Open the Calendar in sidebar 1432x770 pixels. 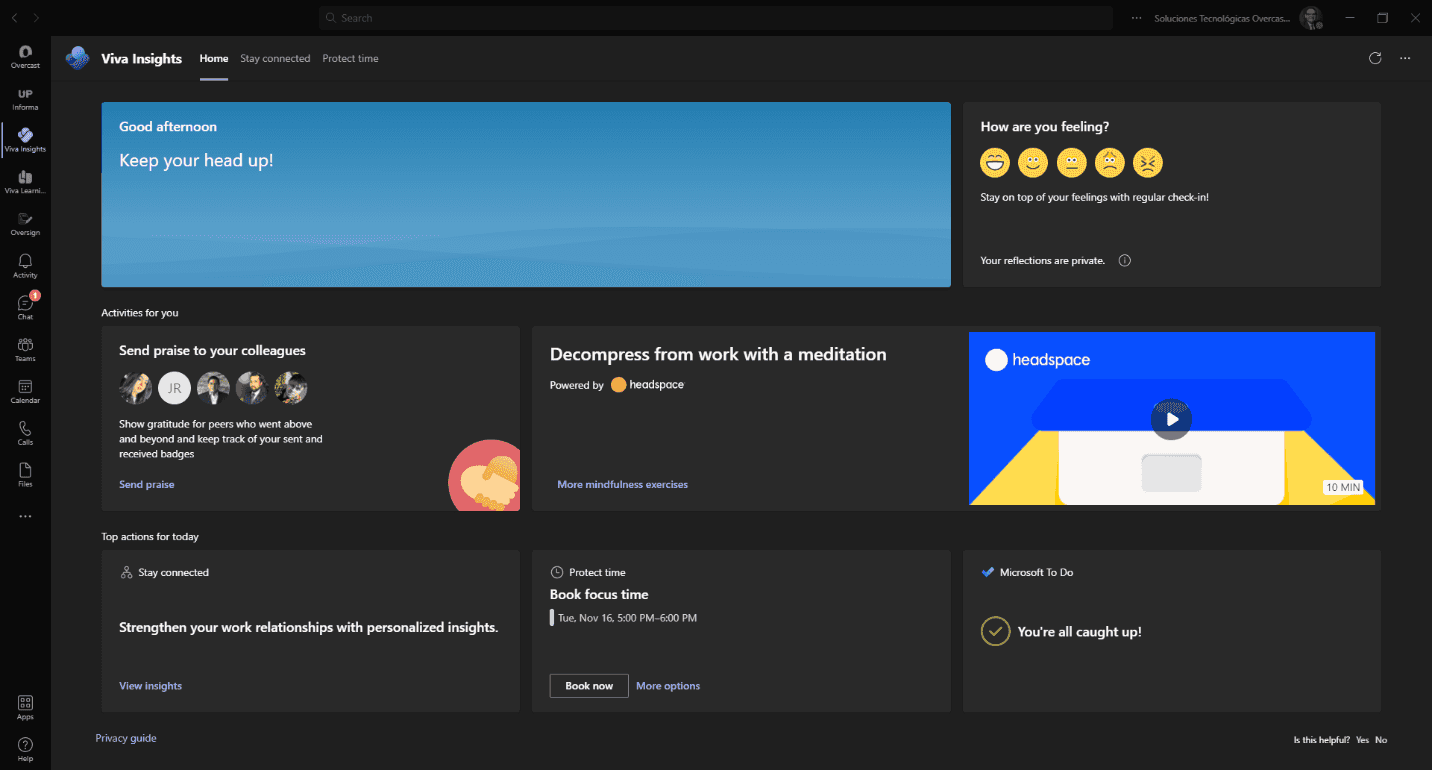[x=25, y=392]
